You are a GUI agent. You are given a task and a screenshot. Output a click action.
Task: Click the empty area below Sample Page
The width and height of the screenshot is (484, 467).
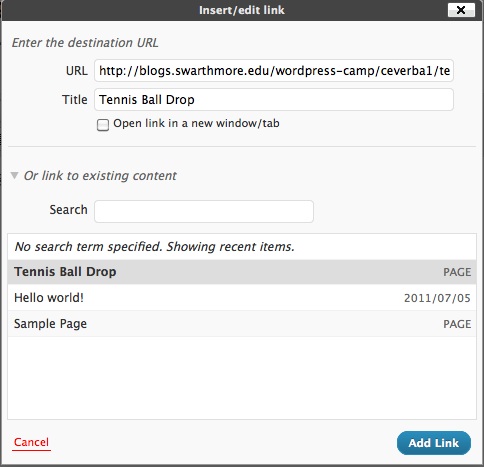242,378
